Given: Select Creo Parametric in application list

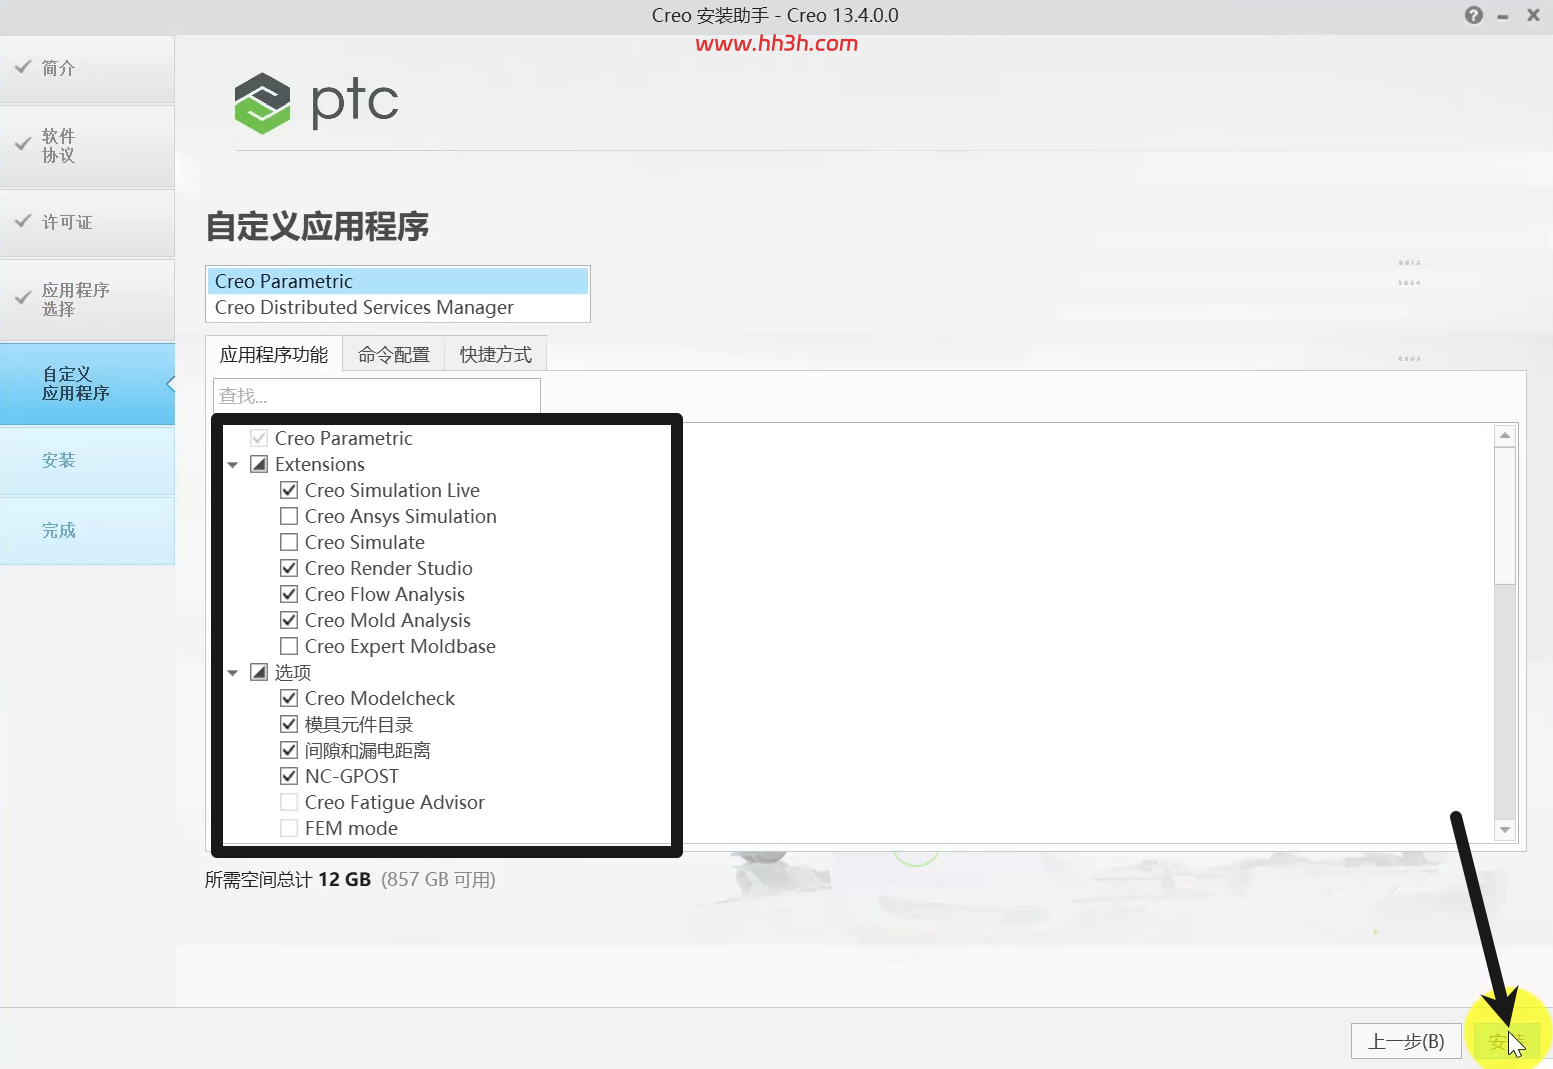Looking at the screenshot, I should pos(398,281).
